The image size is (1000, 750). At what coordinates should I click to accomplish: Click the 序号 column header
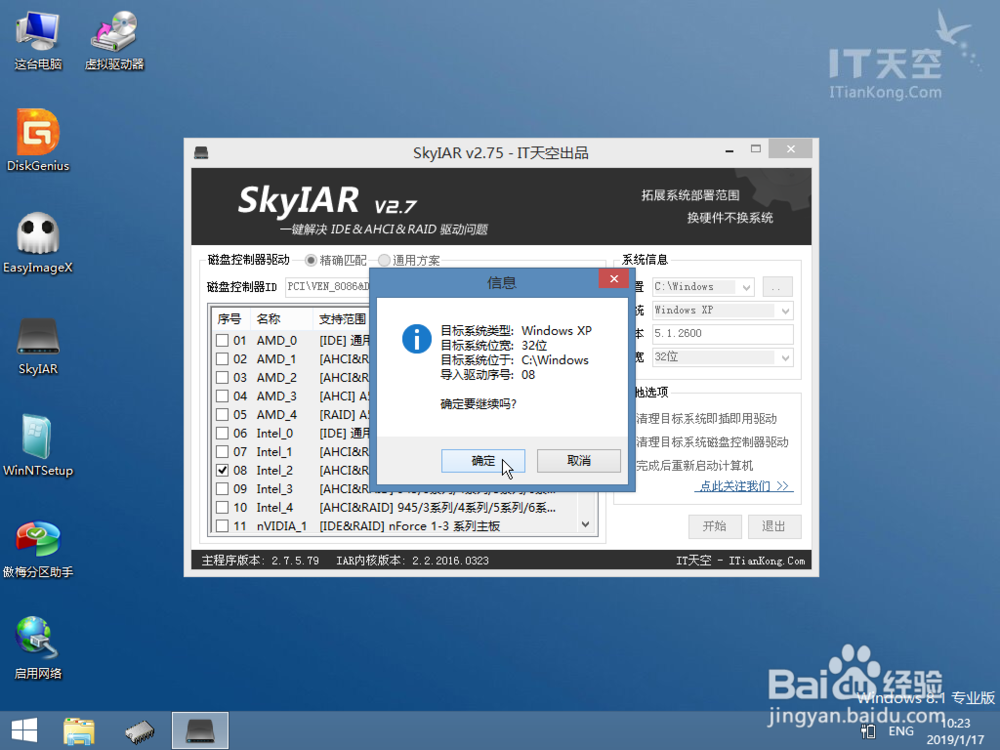[229, 319]
